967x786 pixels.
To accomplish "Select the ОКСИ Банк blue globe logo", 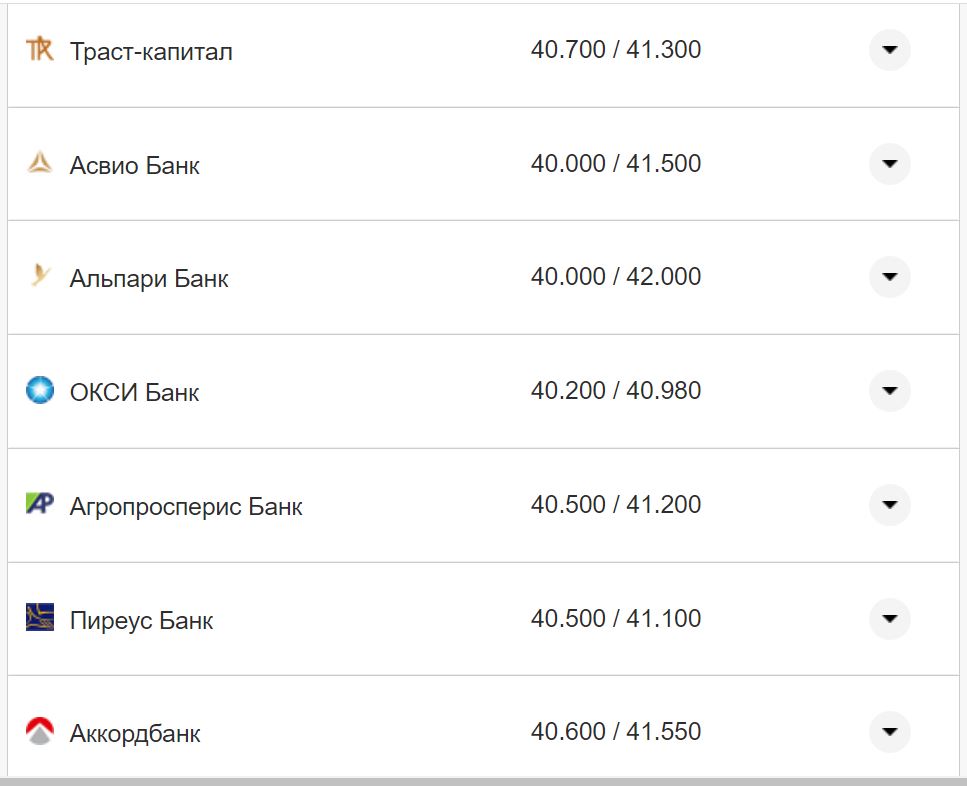I will (40, 391).
